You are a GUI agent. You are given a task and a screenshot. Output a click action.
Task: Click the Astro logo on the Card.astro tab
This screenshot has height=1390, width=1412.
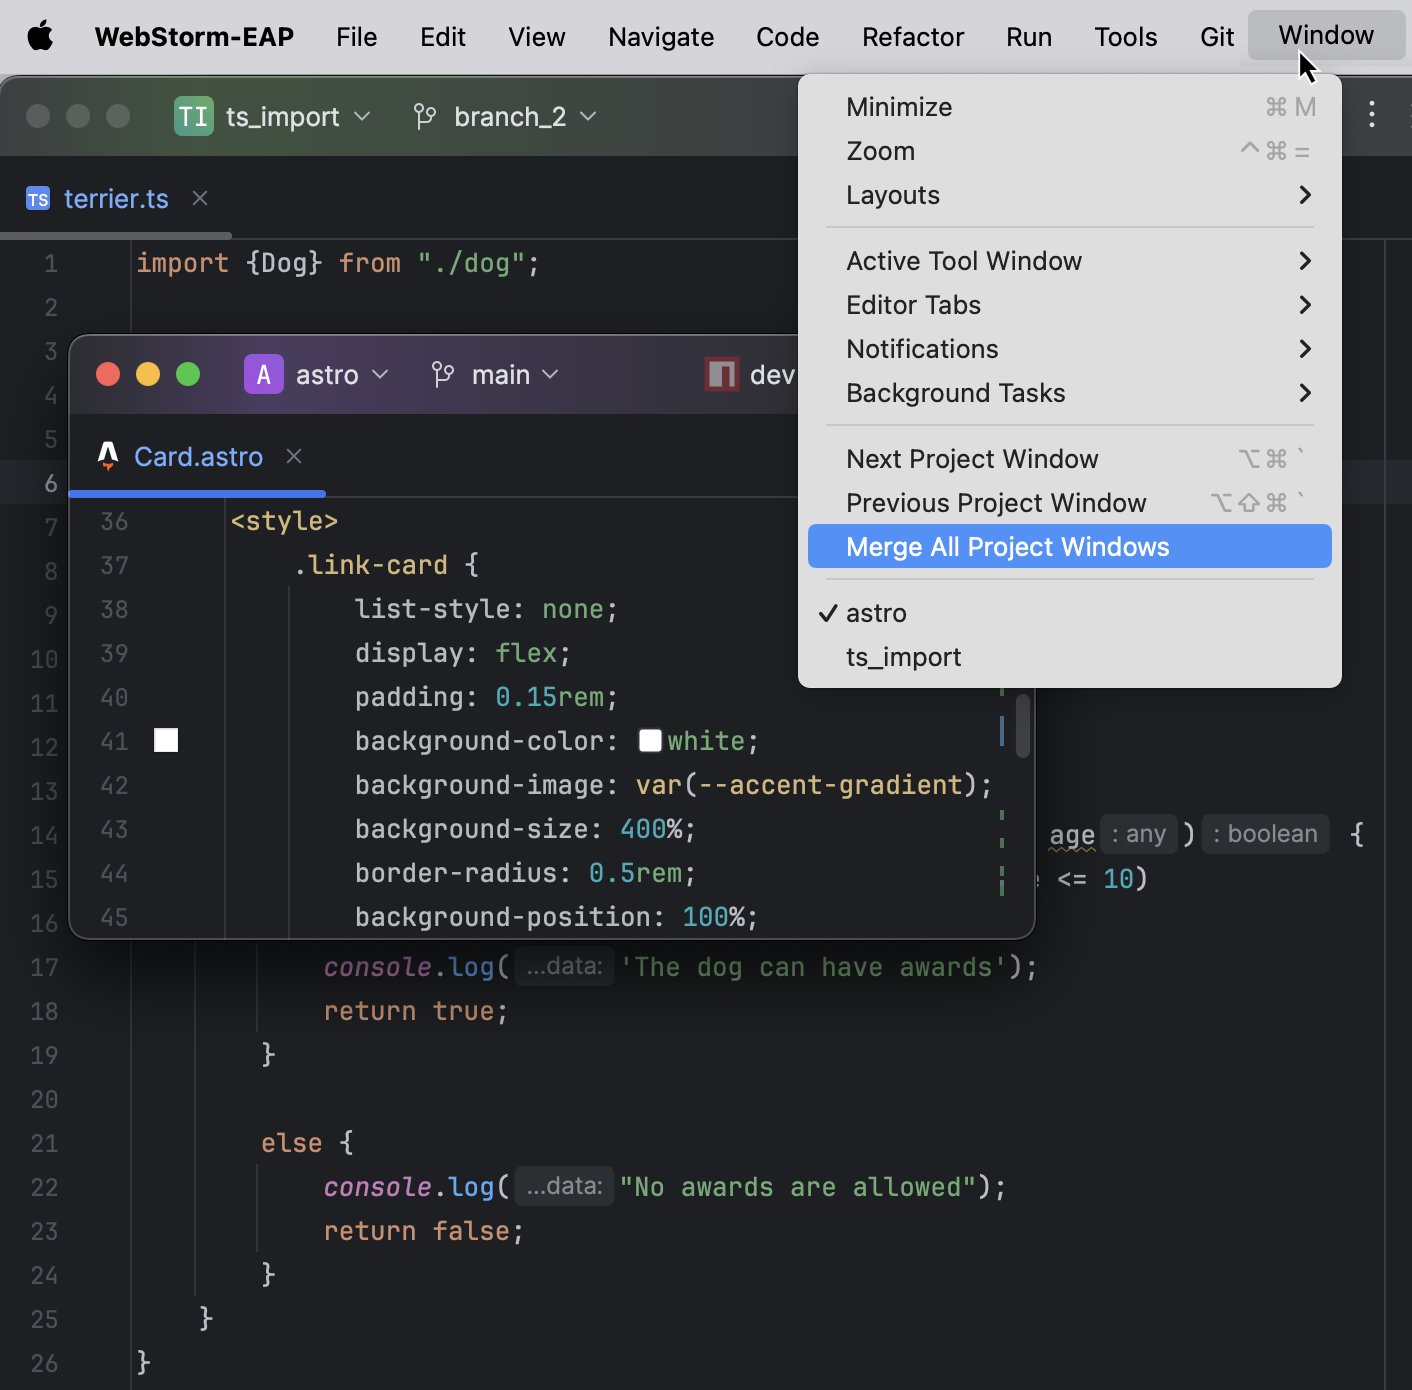pos(108,456)
